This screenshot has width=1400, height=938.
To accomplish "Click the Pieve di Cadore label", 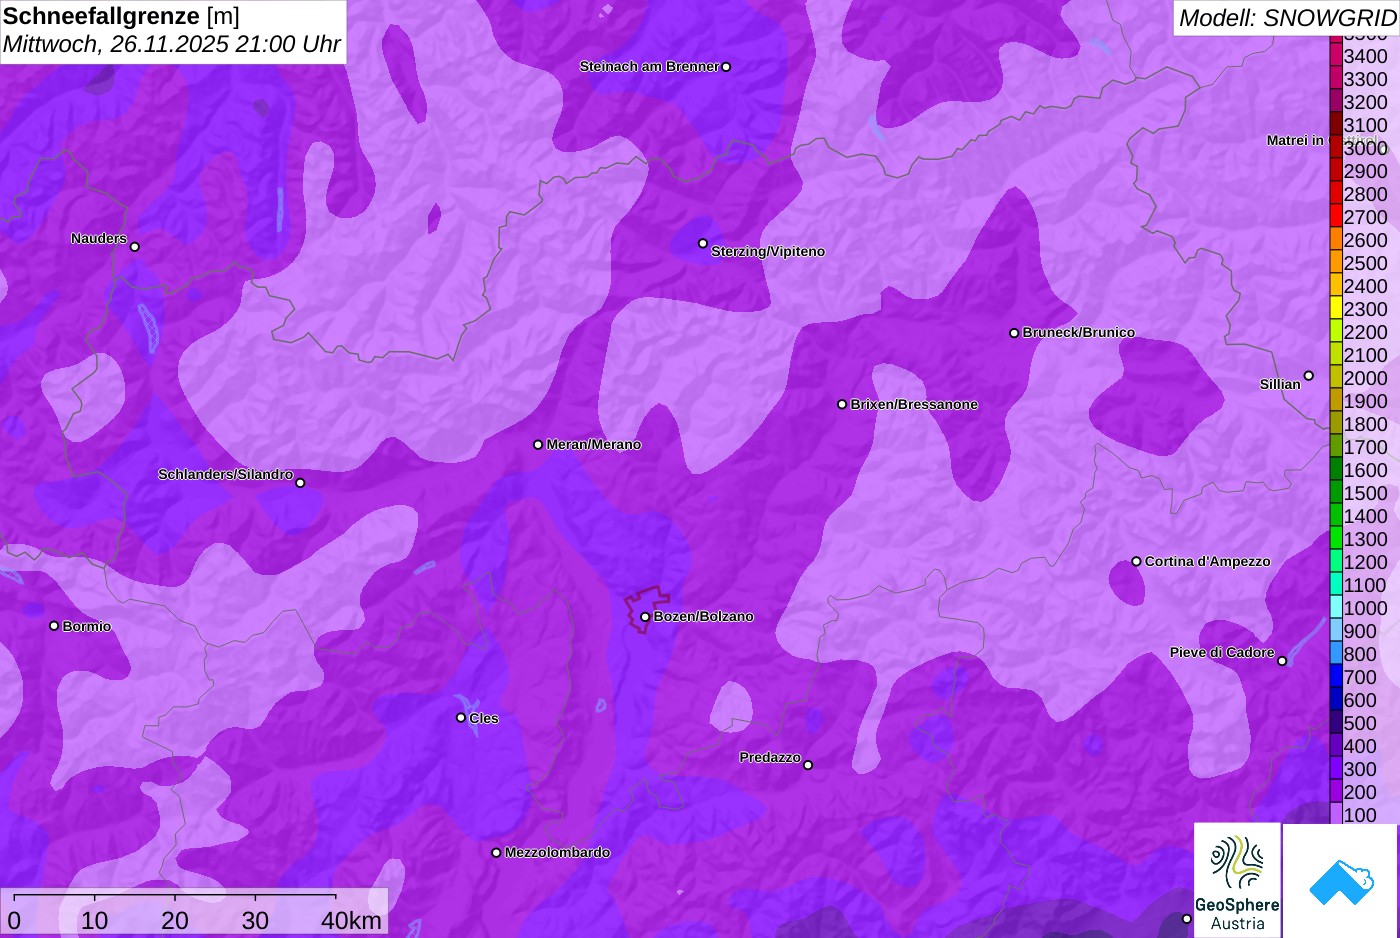I will point(1222,652).
